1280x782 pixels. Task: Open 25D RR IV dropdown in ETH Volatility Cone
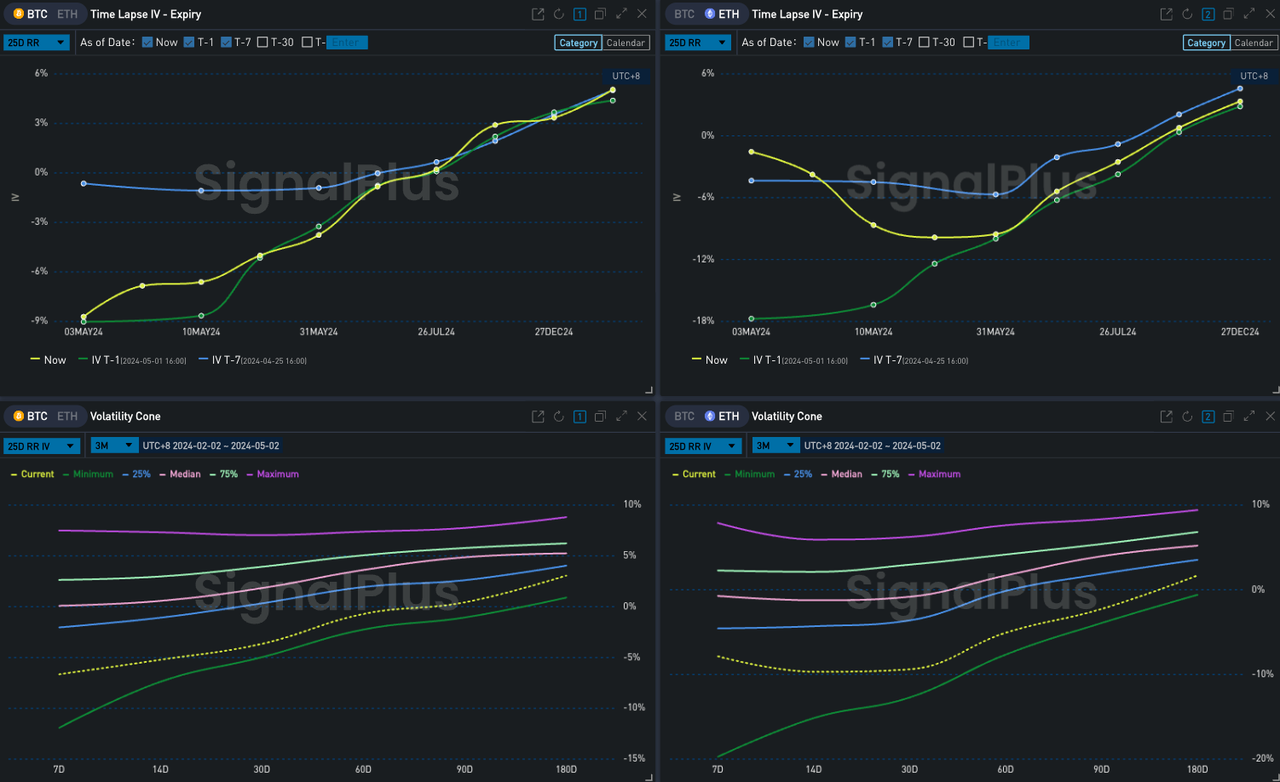[703, 445]
